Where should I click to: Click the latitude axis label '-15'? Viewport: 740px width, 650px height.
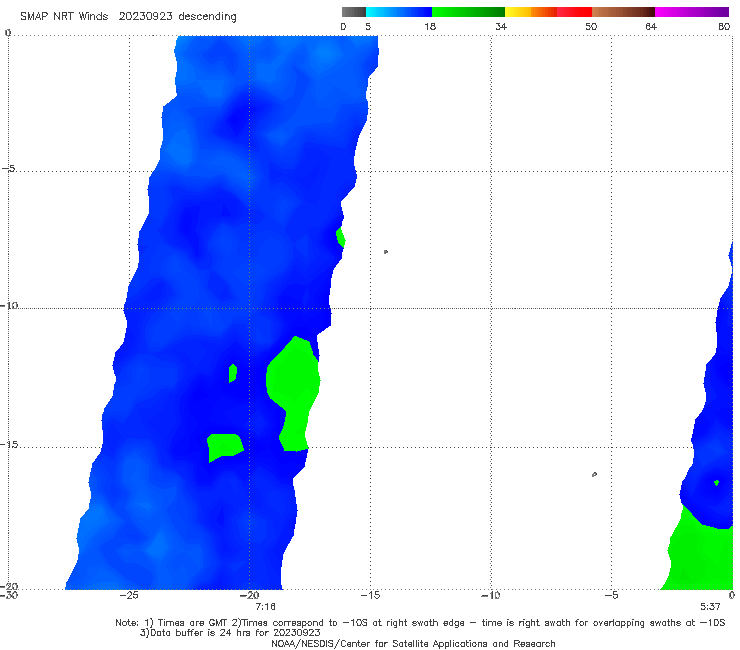pos(10,444)
